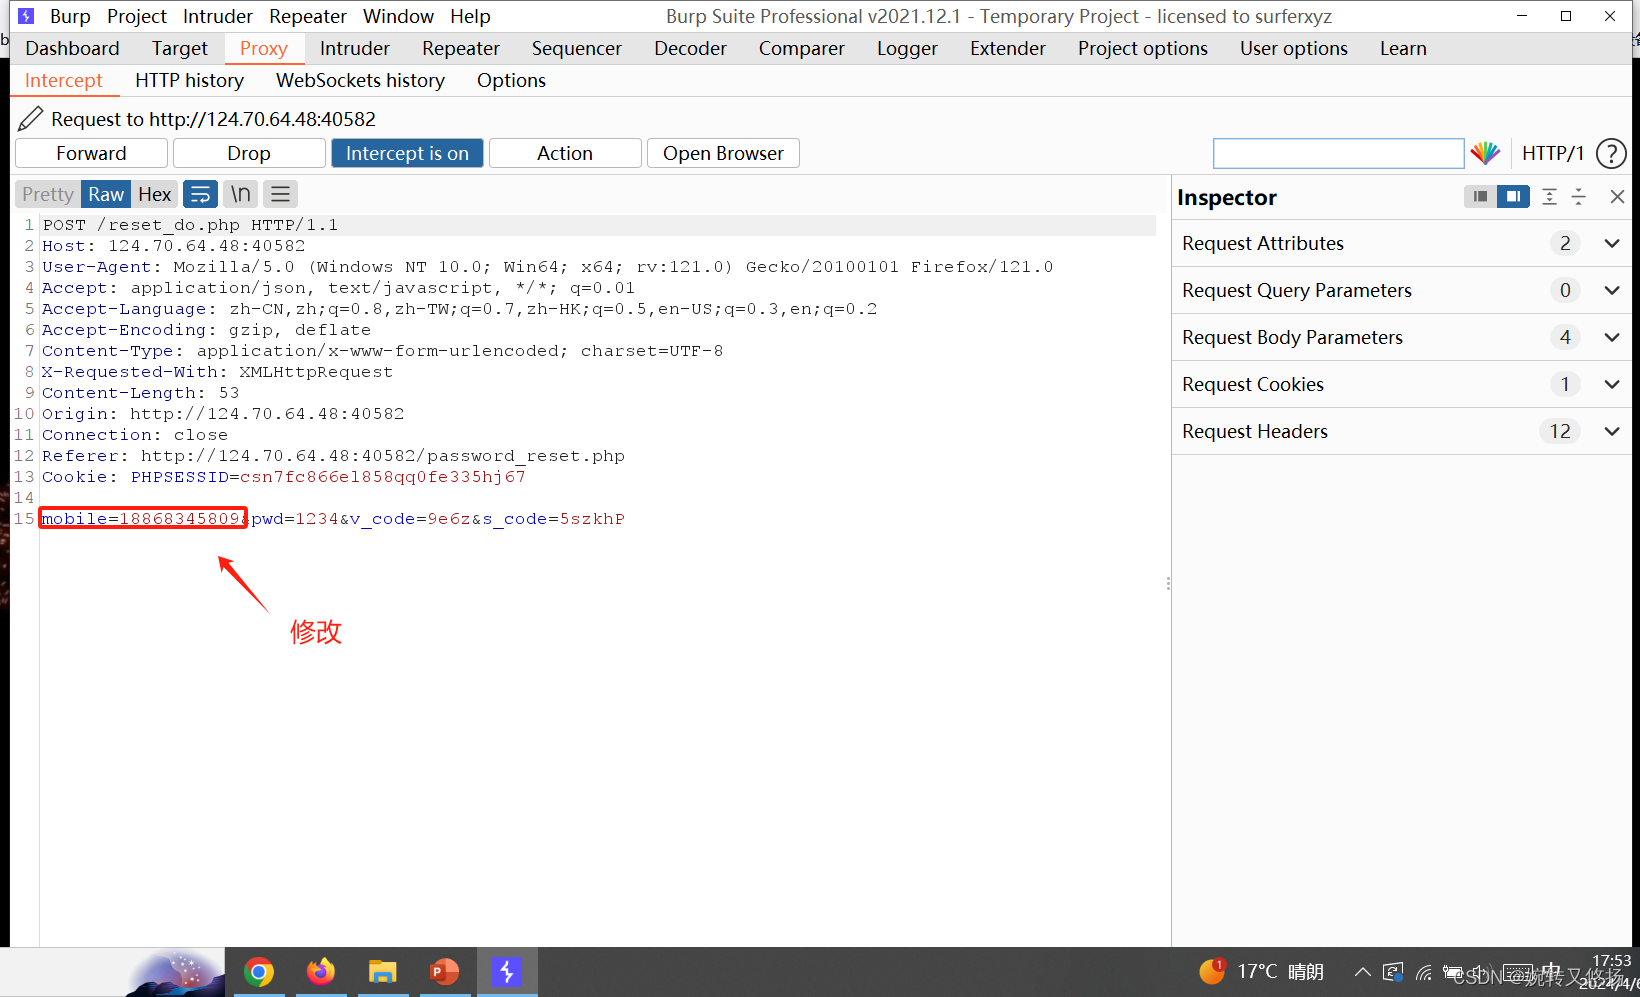Click the Cookie PHPSESSID header line
This screenshot has width=1640, height=997.
(x=284, y=477)
